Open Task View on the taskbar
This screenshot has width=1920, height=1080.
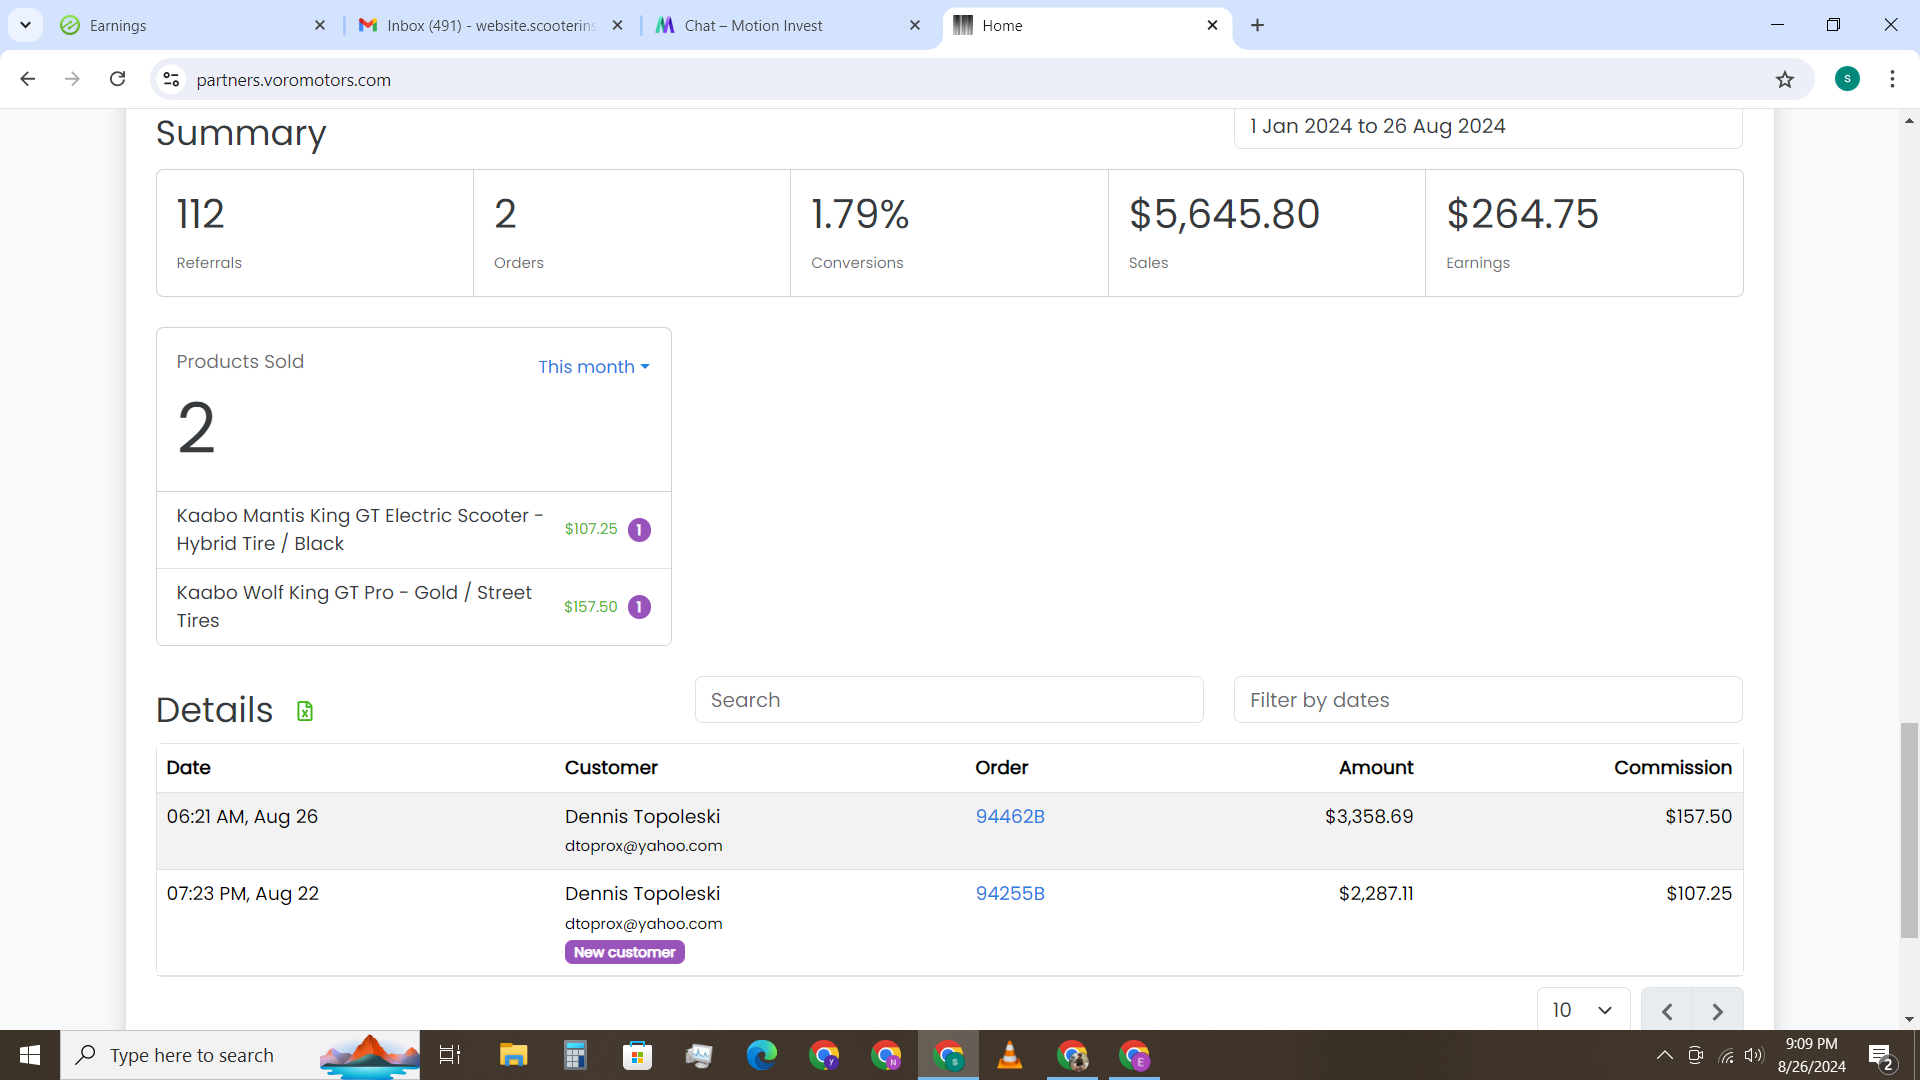point(450,1055)
